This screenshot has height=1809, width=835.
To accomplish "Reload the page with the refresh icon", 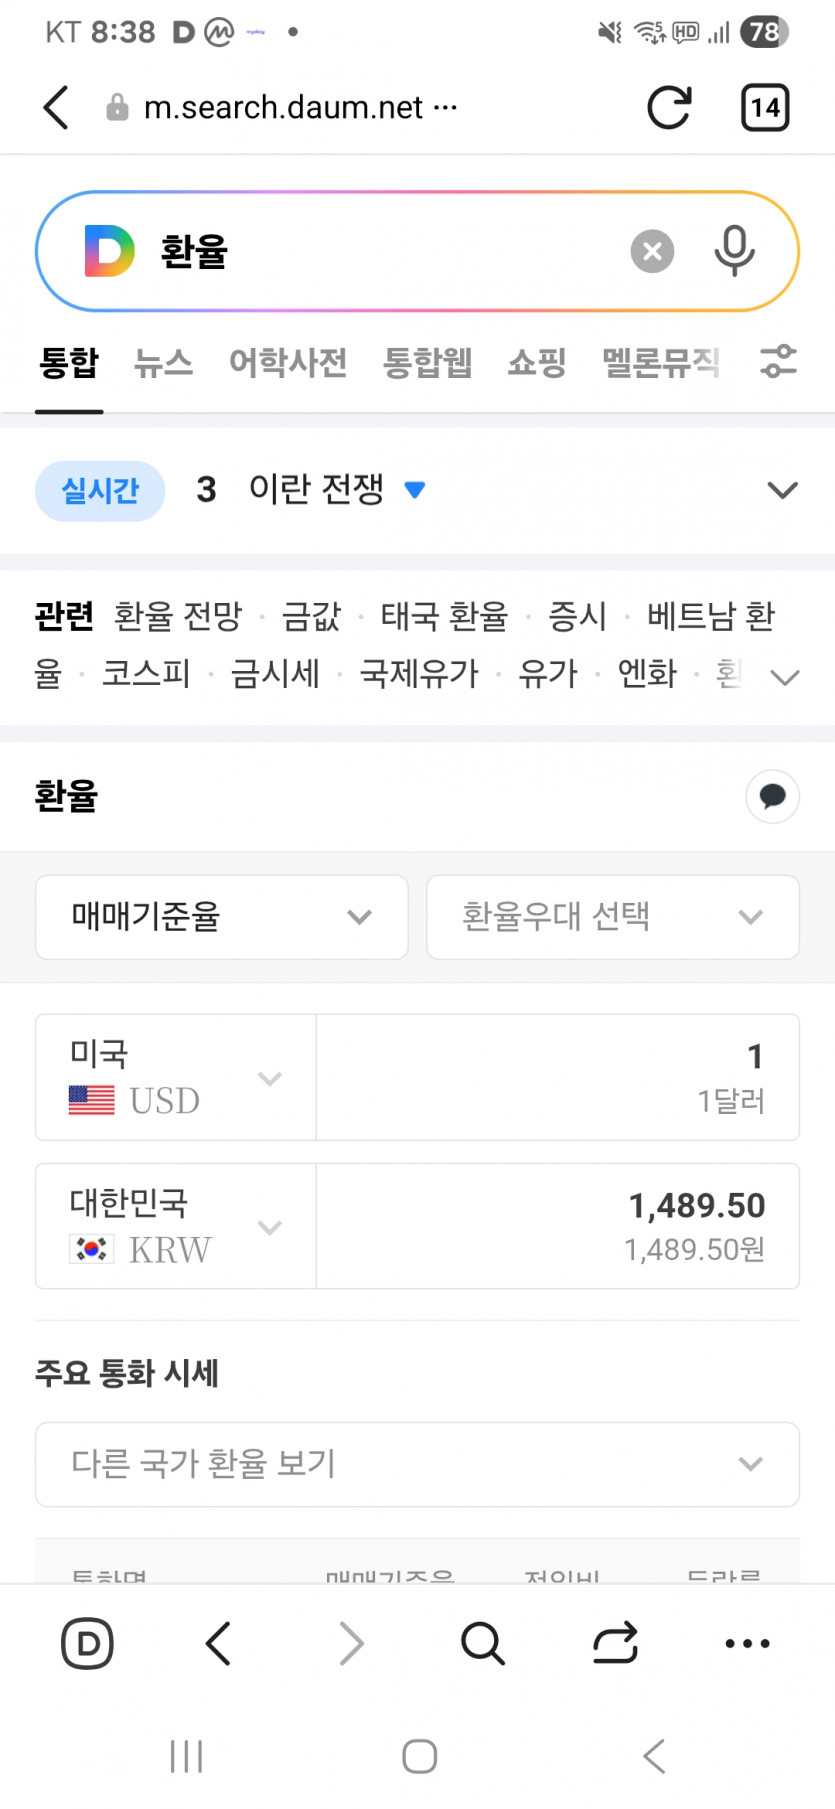I will pos(669,108).
